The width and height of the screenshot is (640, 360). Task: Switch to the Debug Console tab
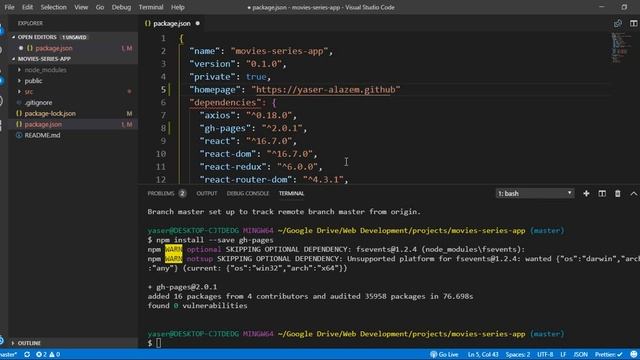tap(248, 193)
